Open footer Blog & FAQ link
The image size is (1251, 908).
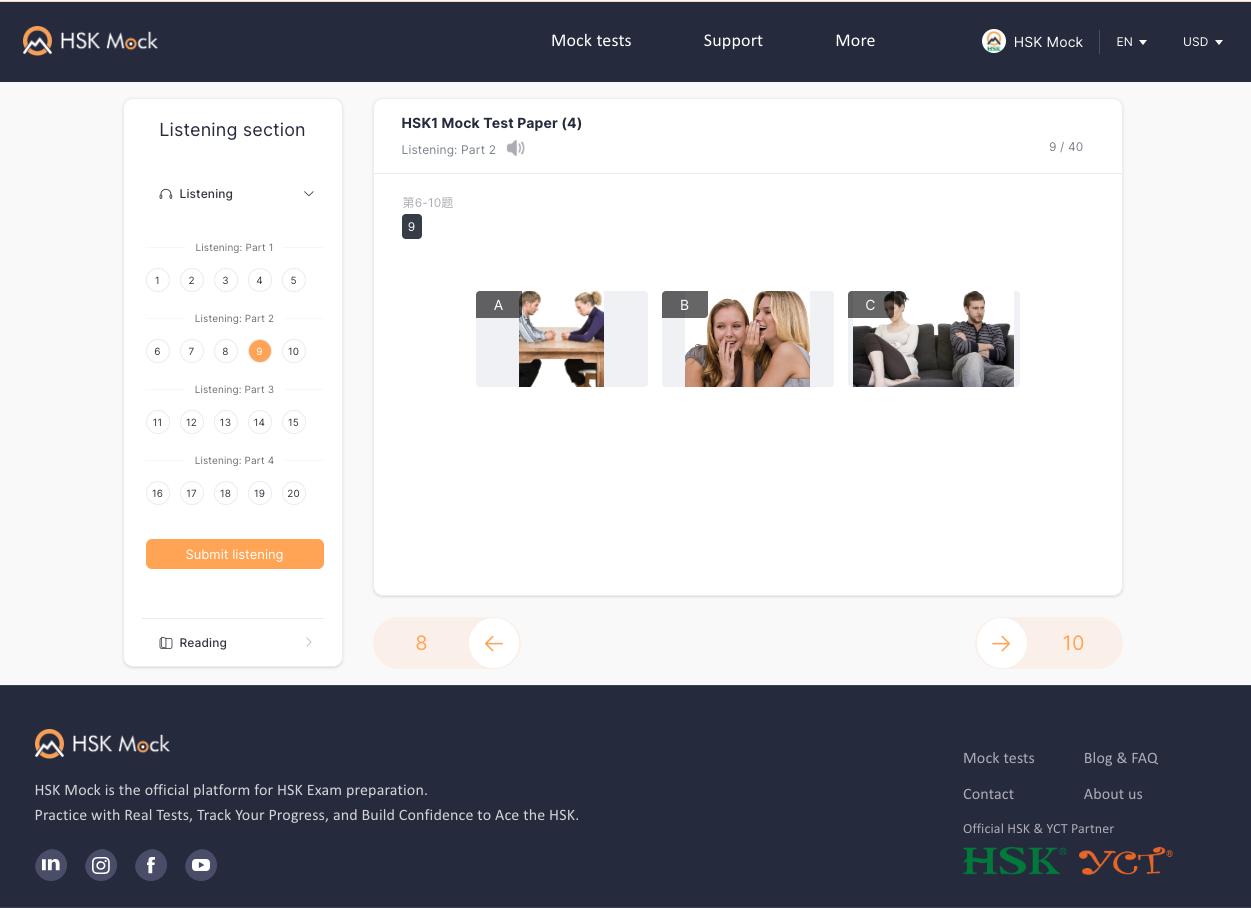pos(1121,758)
